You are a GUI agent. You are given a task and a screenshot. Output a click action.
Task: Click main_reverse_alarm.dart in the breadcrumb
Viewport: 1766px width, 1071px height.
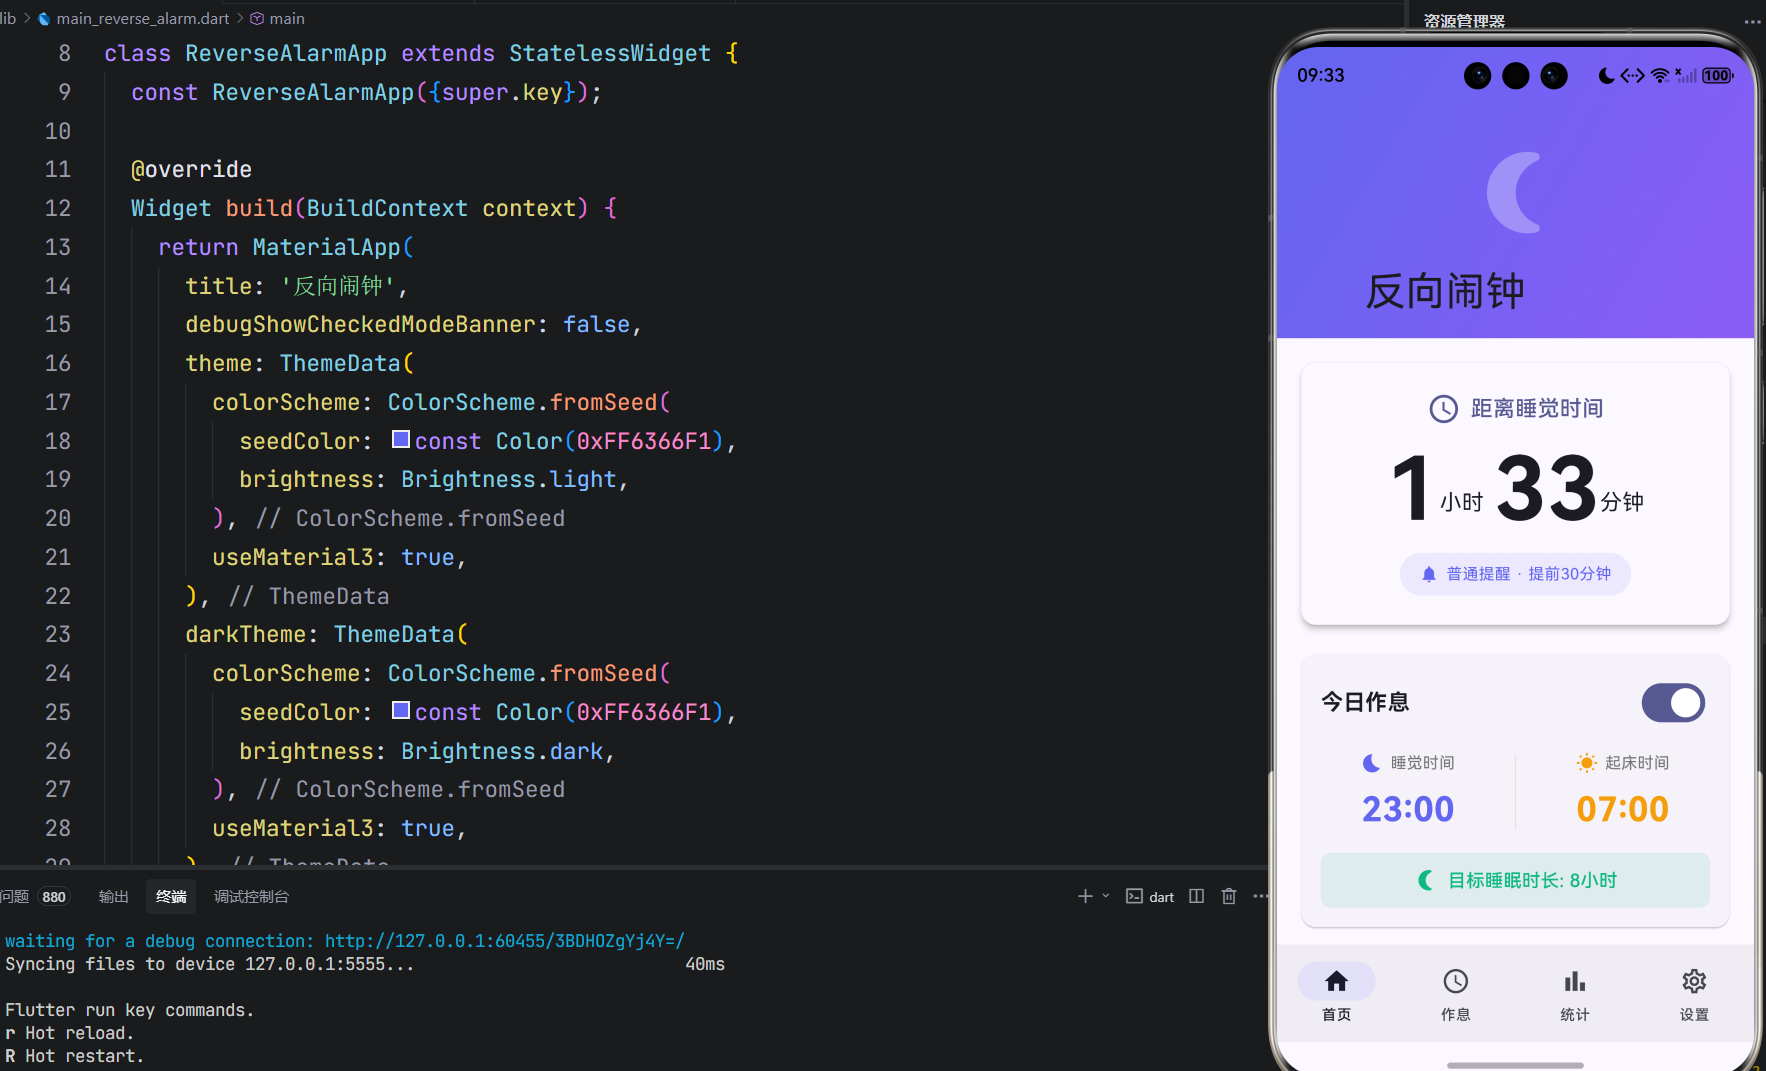(142, 18)
